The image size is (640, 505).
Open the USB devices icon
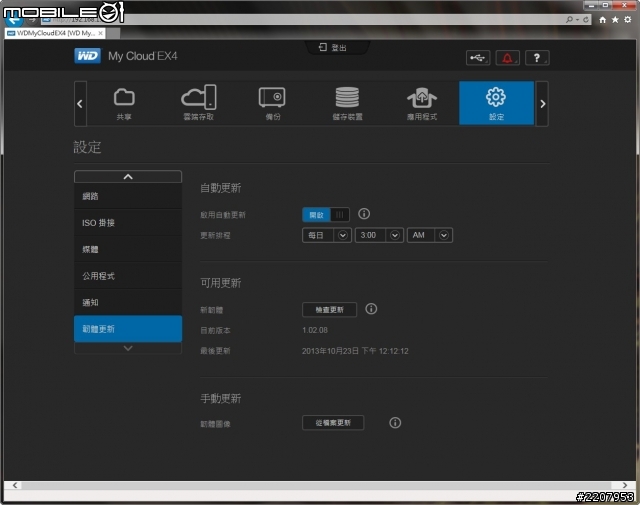[478, 58]
